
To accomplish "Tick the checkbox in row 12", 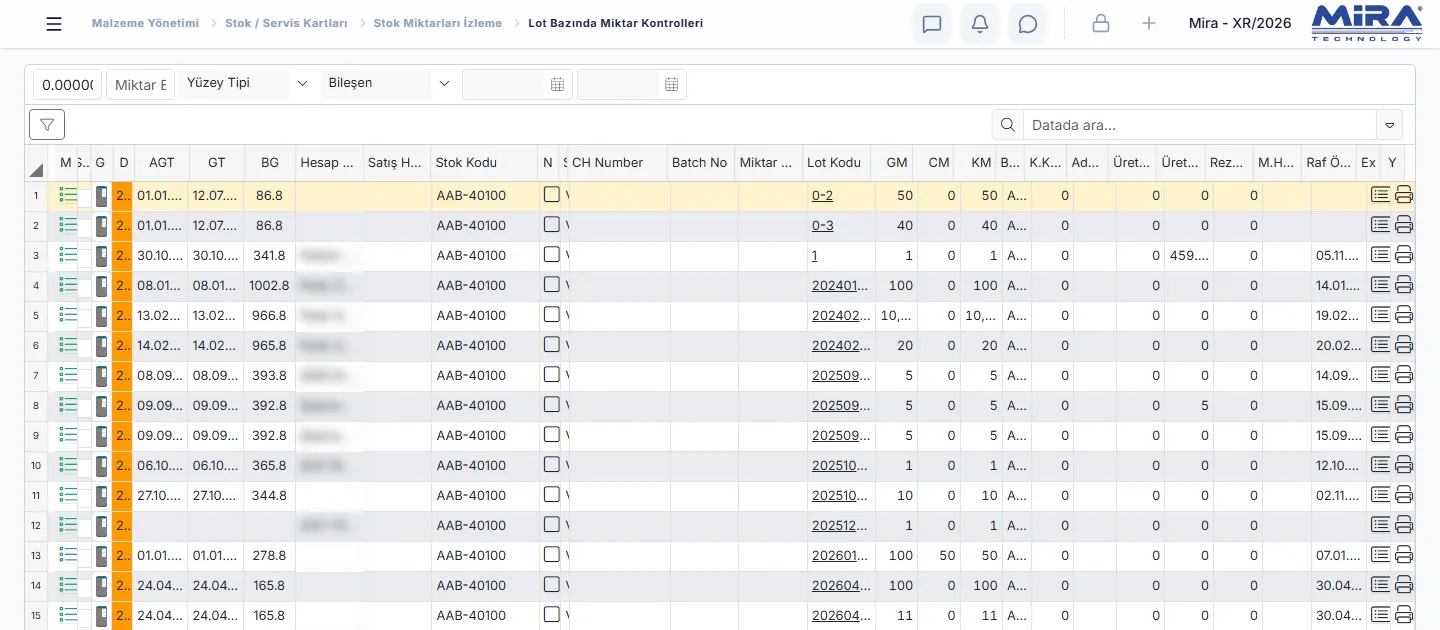I will 552,525.
